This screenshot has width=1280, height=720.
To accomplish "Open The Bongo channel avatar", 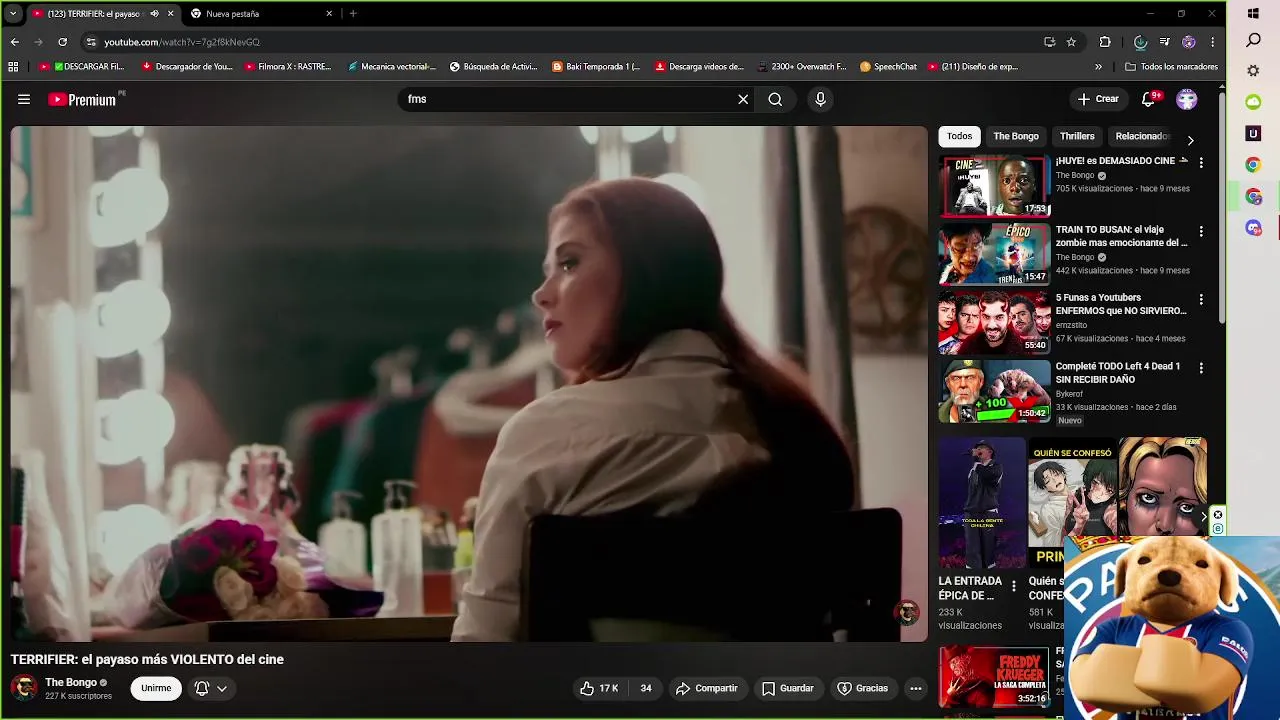I will 24,688.
